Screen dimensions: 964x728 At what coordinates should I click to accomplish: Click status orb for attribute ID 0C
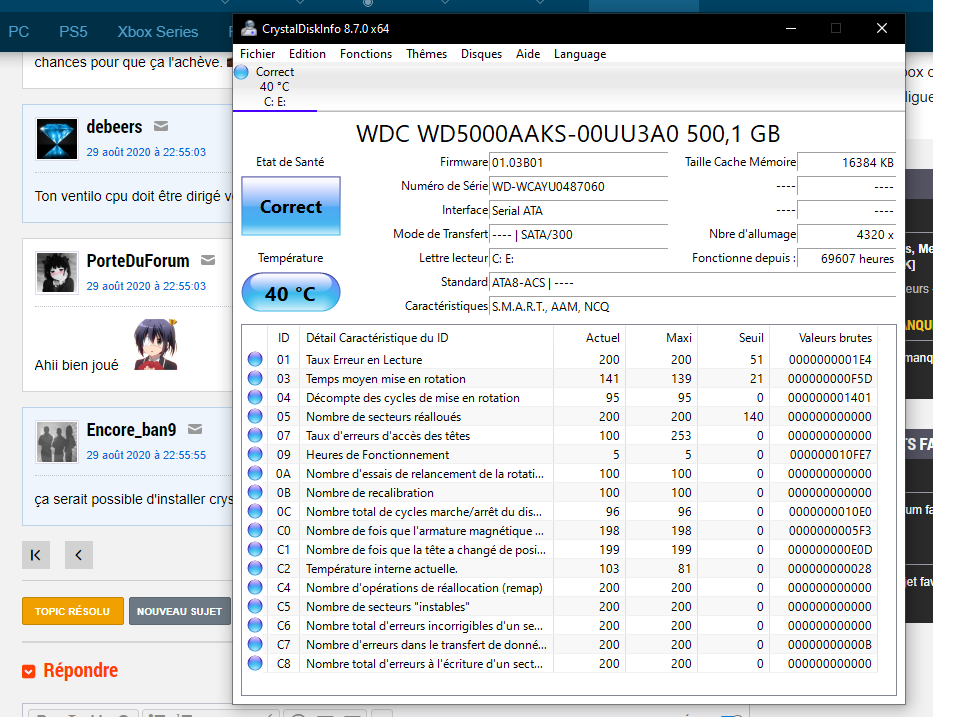[x=255, y=512]
